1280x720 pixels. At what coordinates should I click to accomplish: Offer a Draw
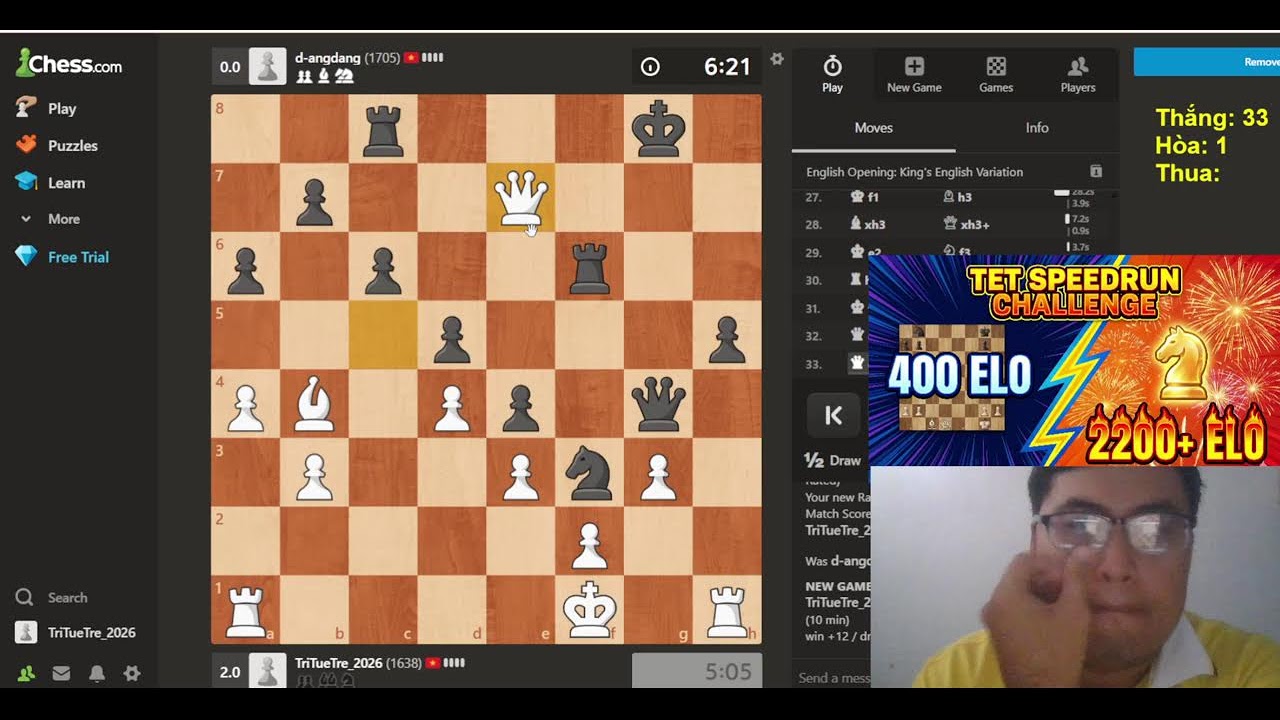tap(834, 461)
